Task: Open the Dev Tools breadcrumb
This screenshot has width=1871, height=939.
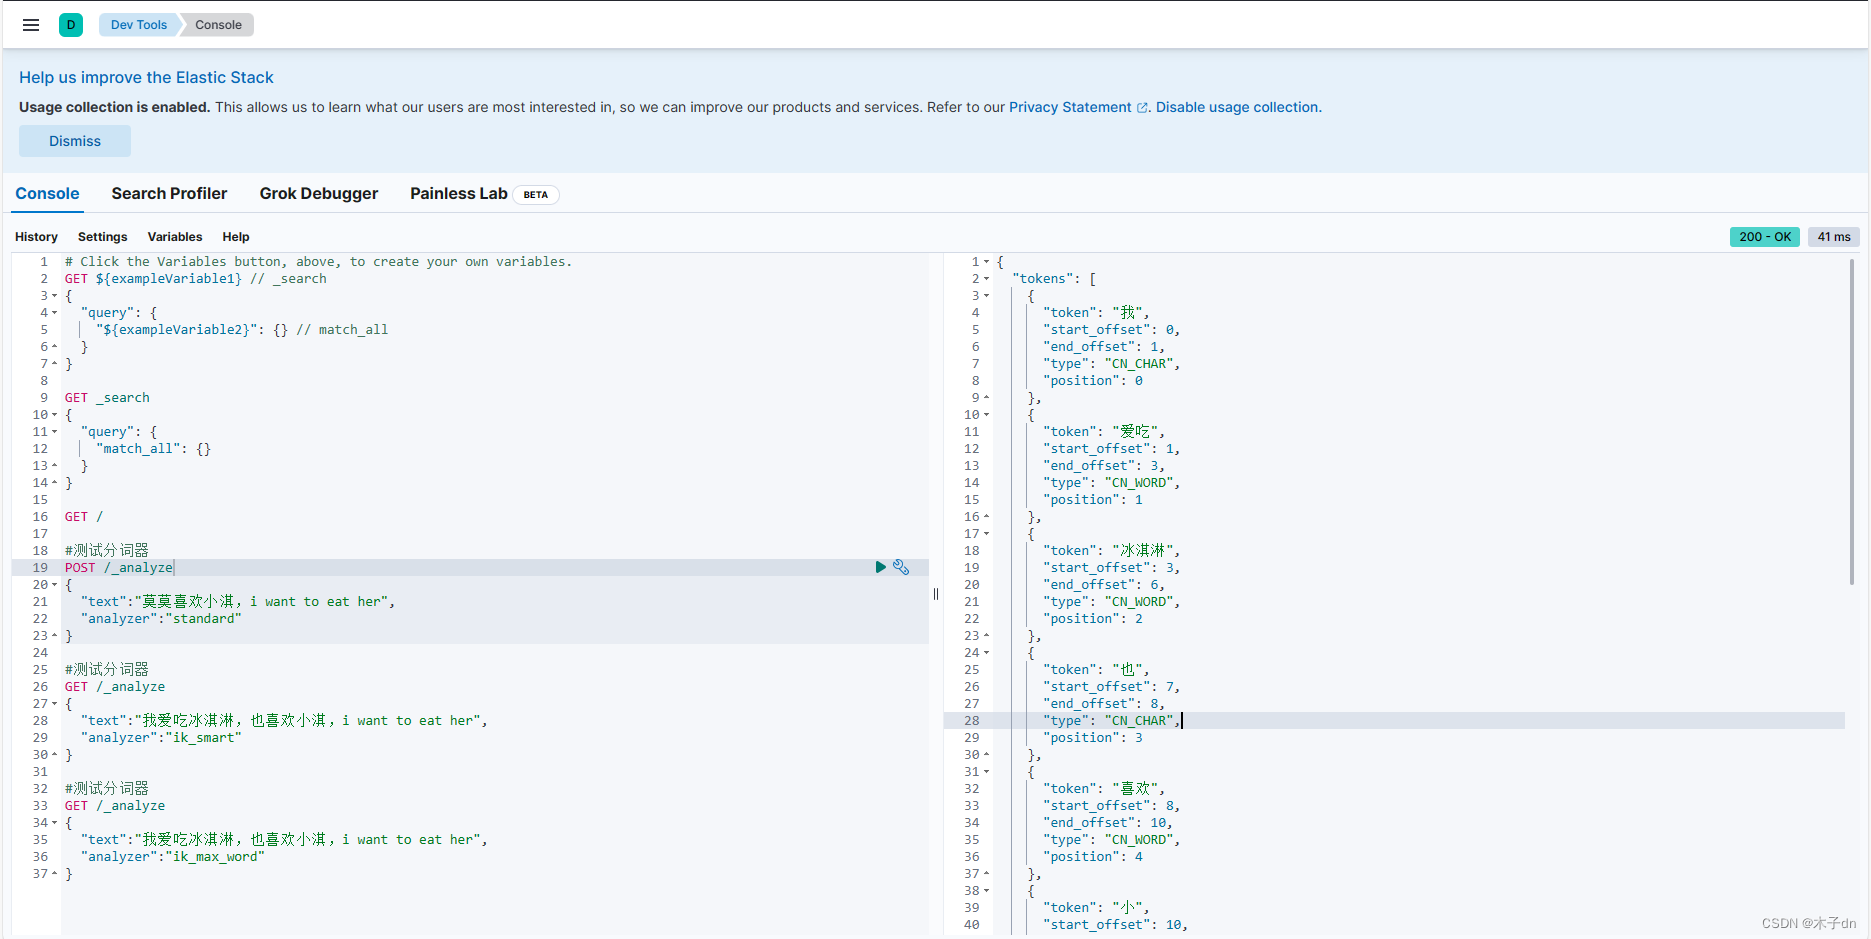Action: tap(139, 25)
